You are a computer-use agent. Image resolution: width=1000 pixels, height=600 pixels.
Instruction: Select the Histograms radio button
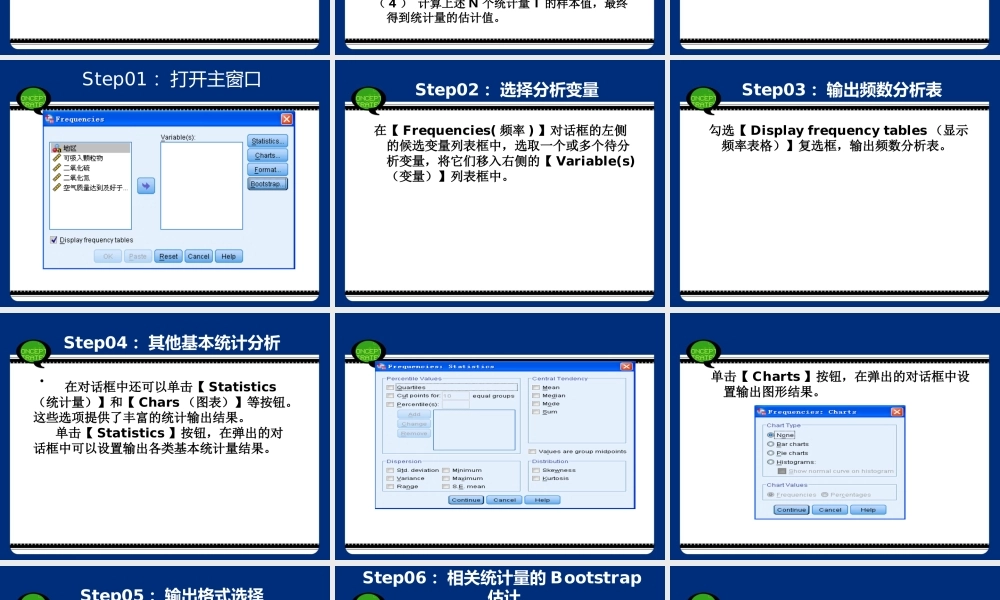770,462
